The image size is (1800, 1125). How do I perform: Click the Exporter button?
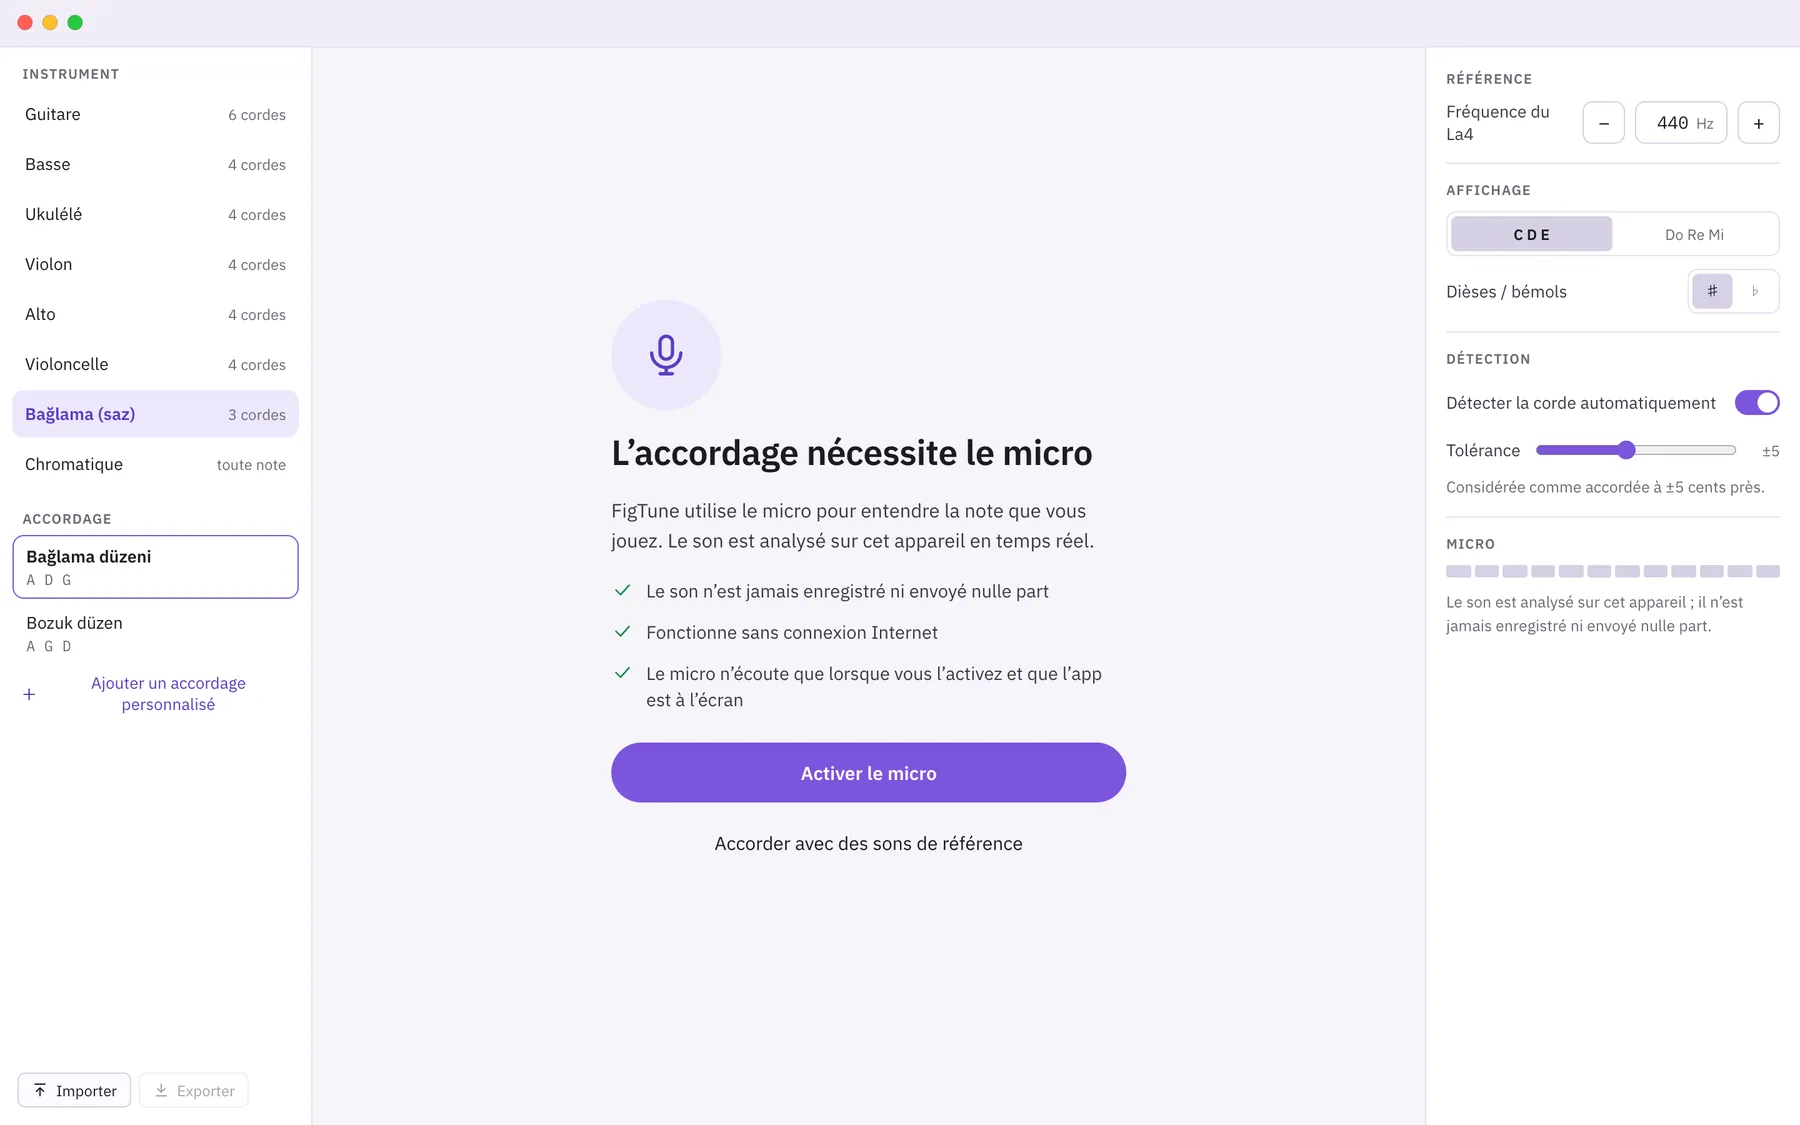(x=194, y=1090)
